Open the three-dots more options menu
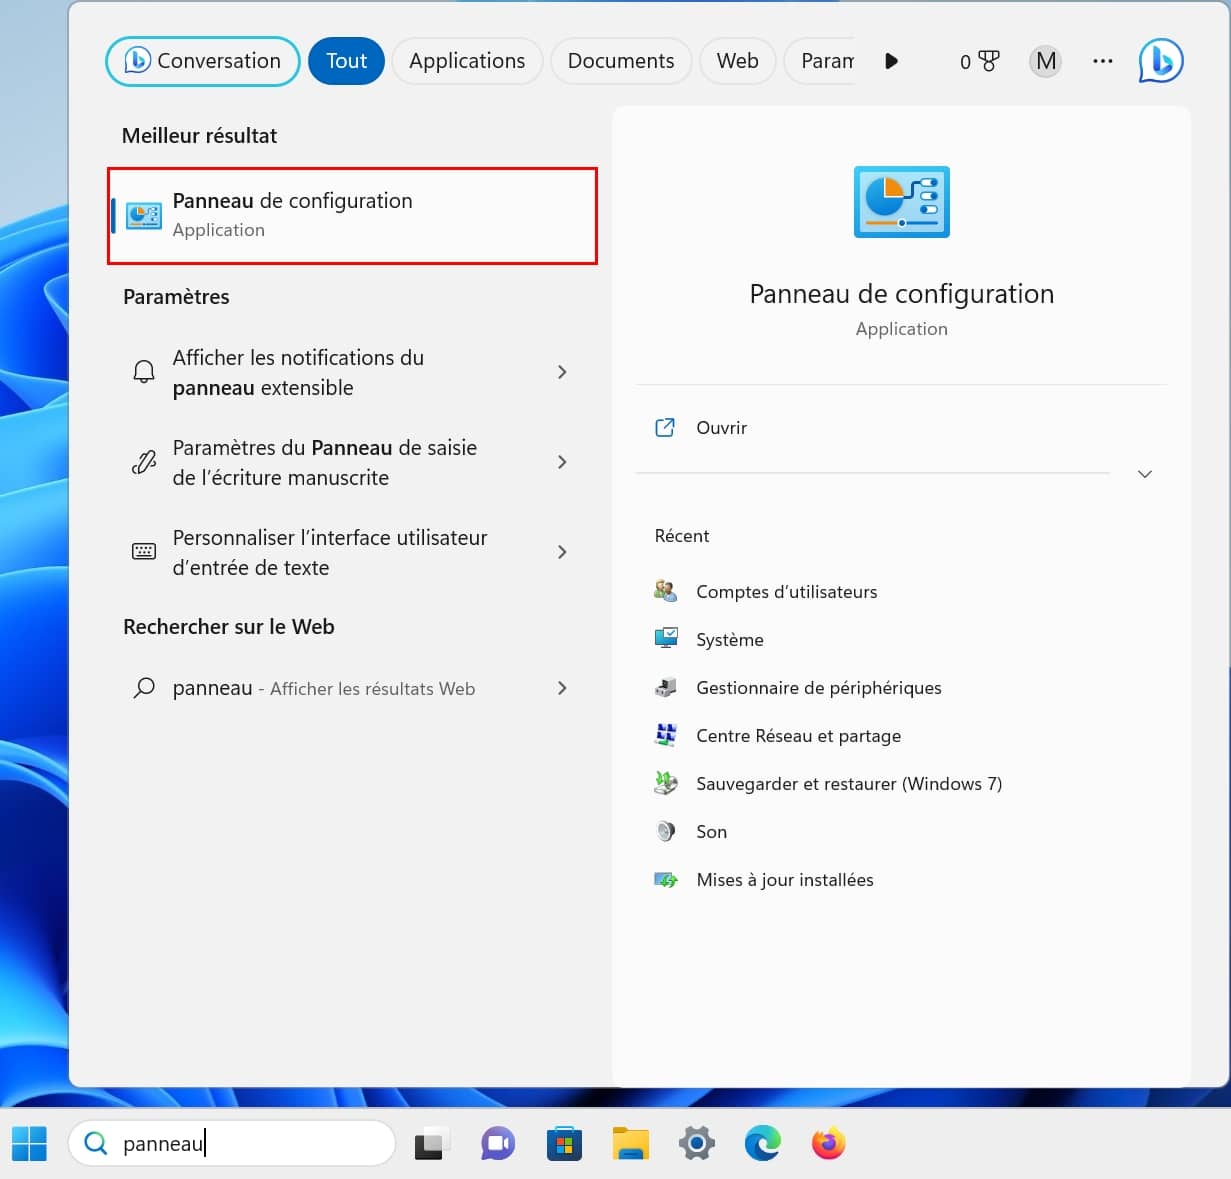 pyautogui.click(x=1102, y=61)
